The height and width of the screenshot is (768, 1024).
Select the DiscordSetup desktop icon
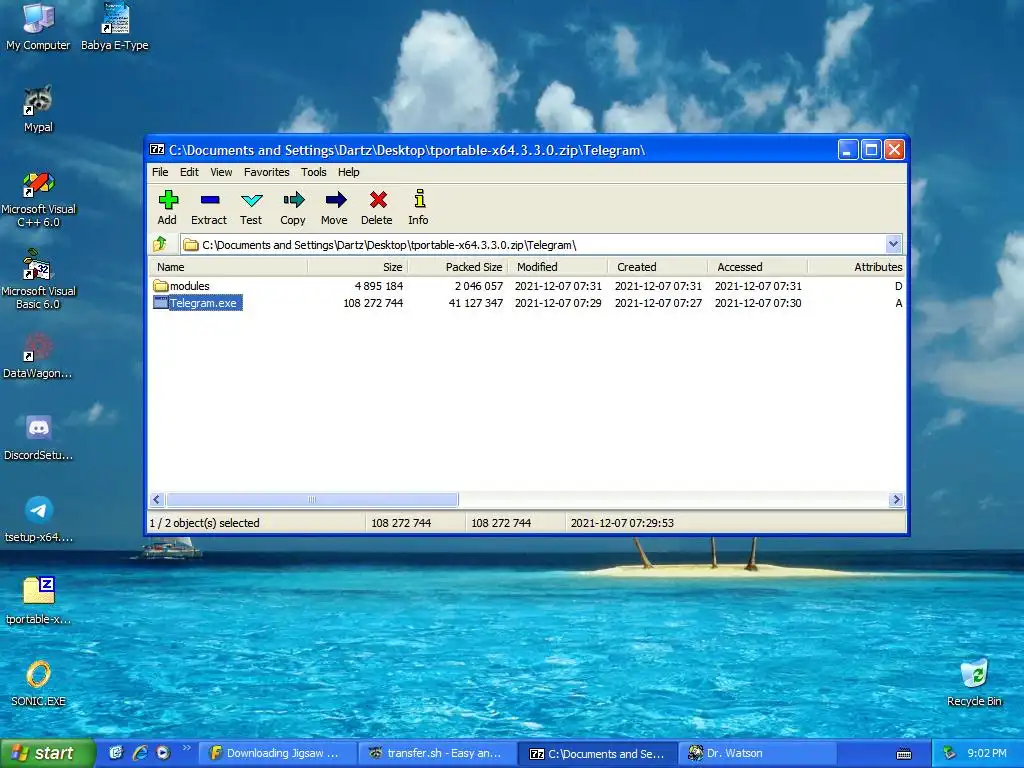(38, 428)
